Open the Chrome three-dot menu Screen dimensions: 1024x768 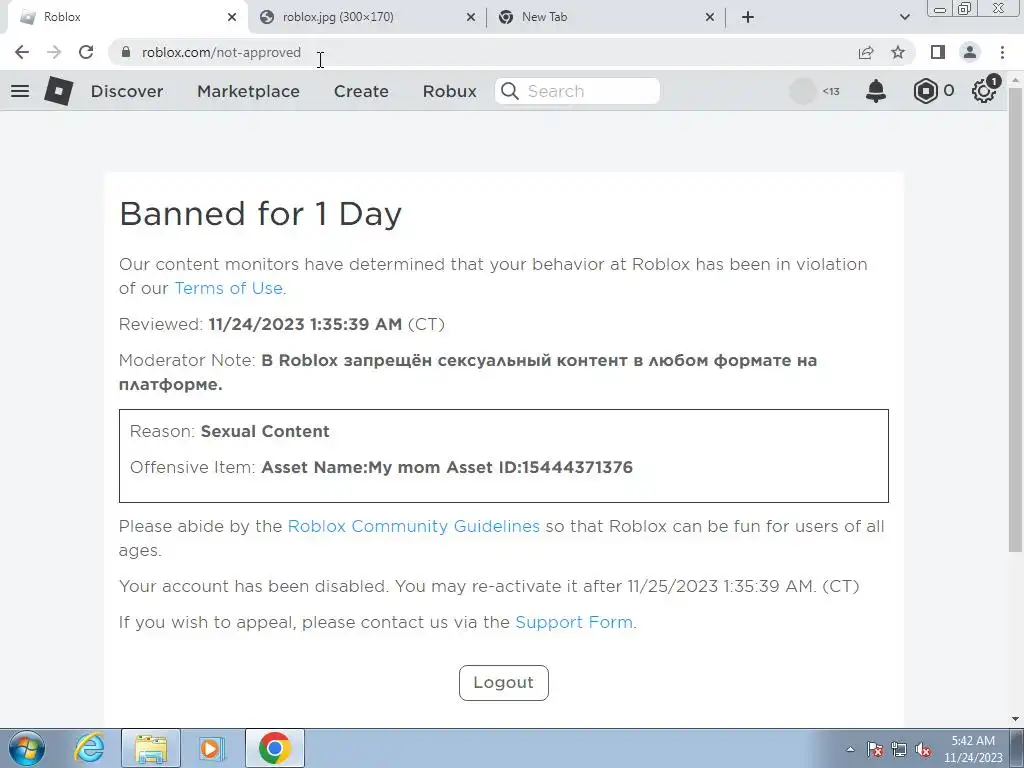point(1002,52)
